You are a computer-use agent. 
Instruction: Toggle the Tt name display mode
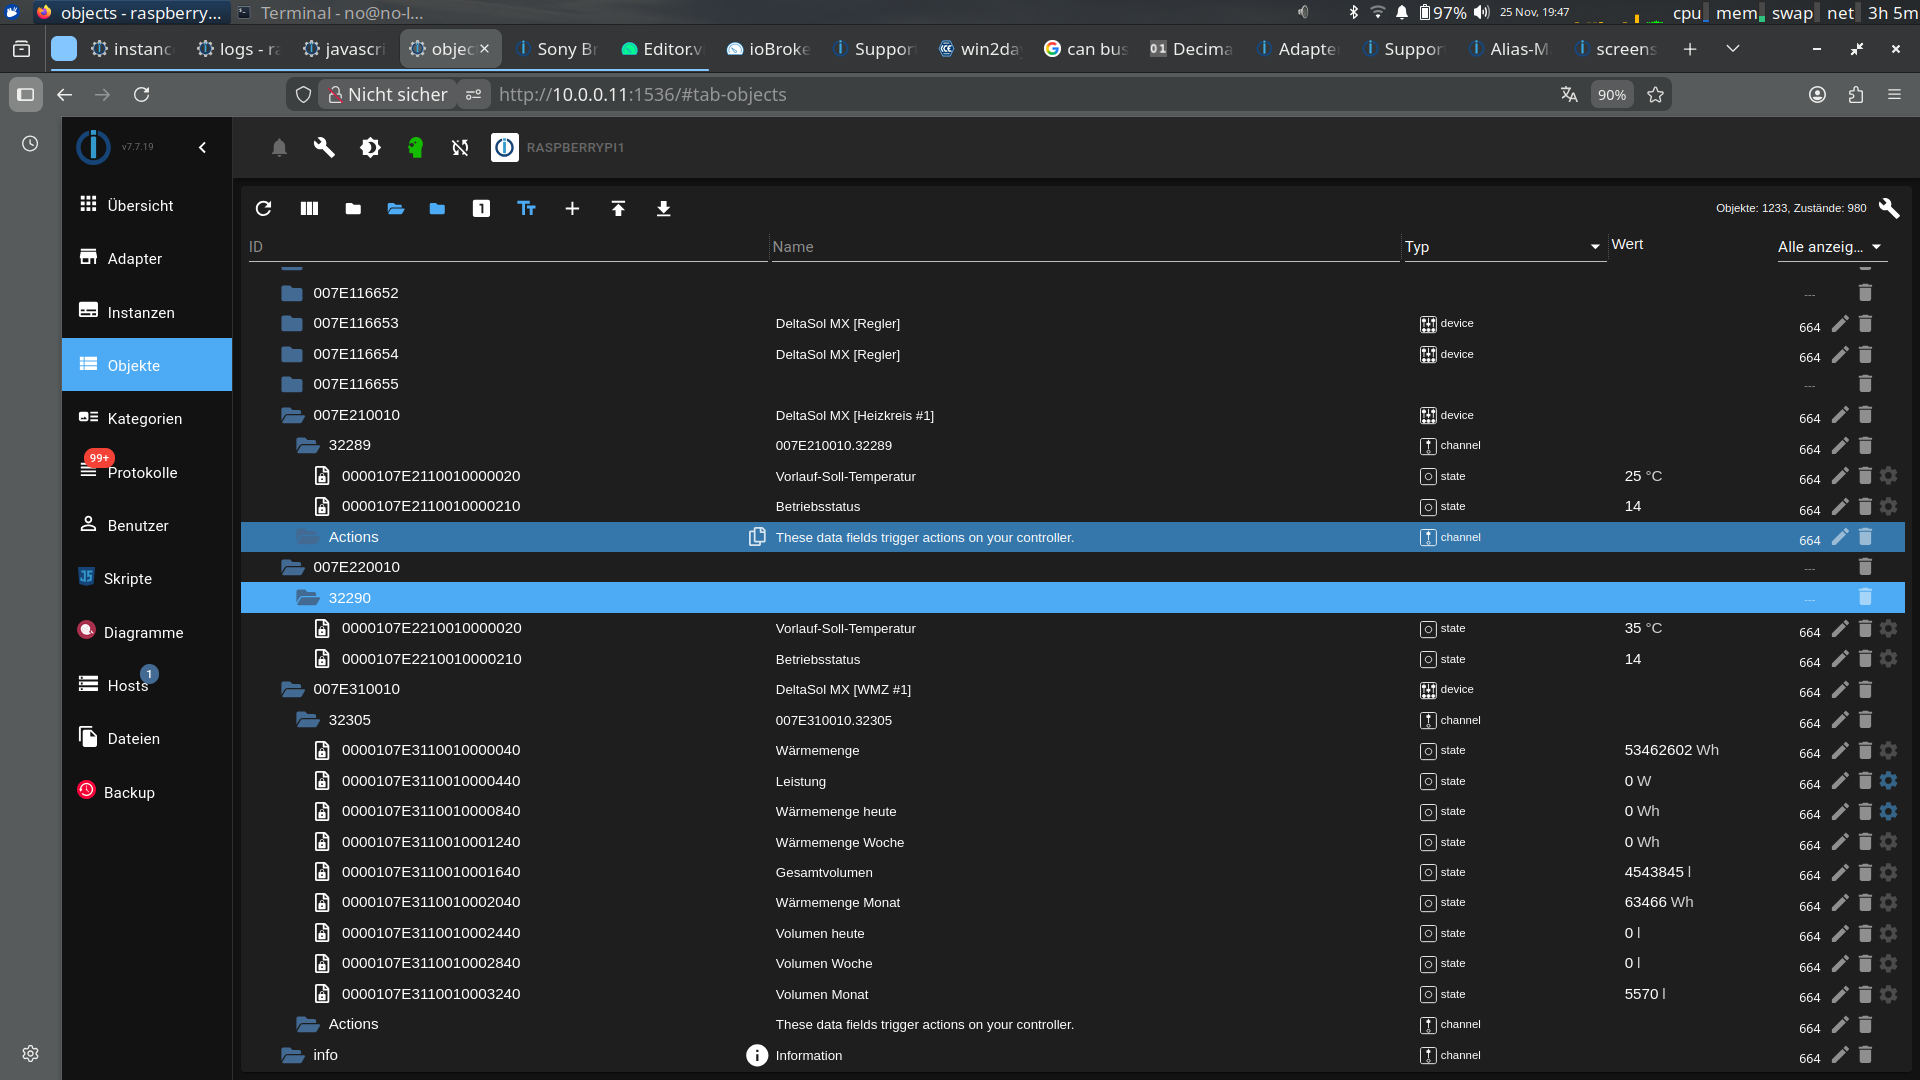pyautogui.click(x=526, y=208)
